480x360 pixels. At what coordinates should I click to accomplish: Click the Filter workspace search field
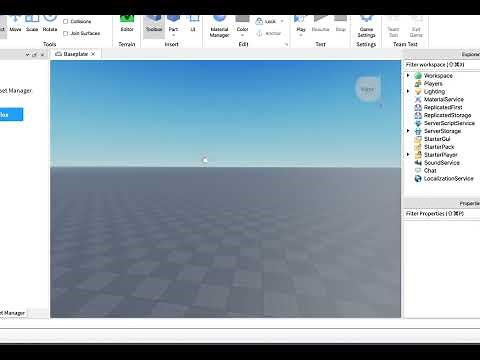pyautogui.click(x=442, y=65)
